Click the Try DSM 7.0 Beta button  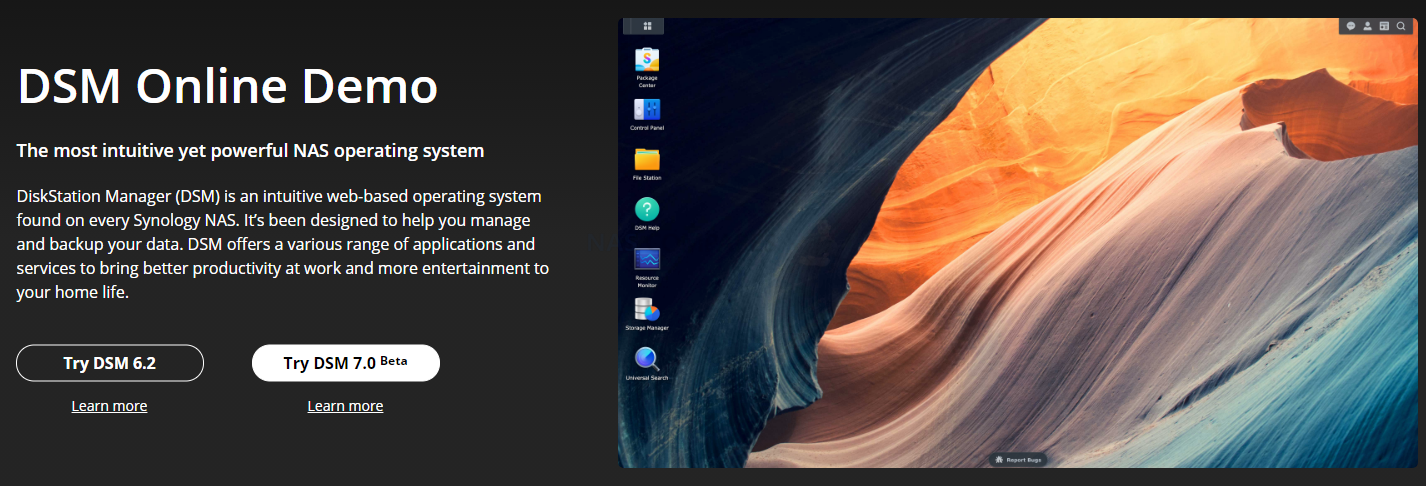(x=346, y=363)
